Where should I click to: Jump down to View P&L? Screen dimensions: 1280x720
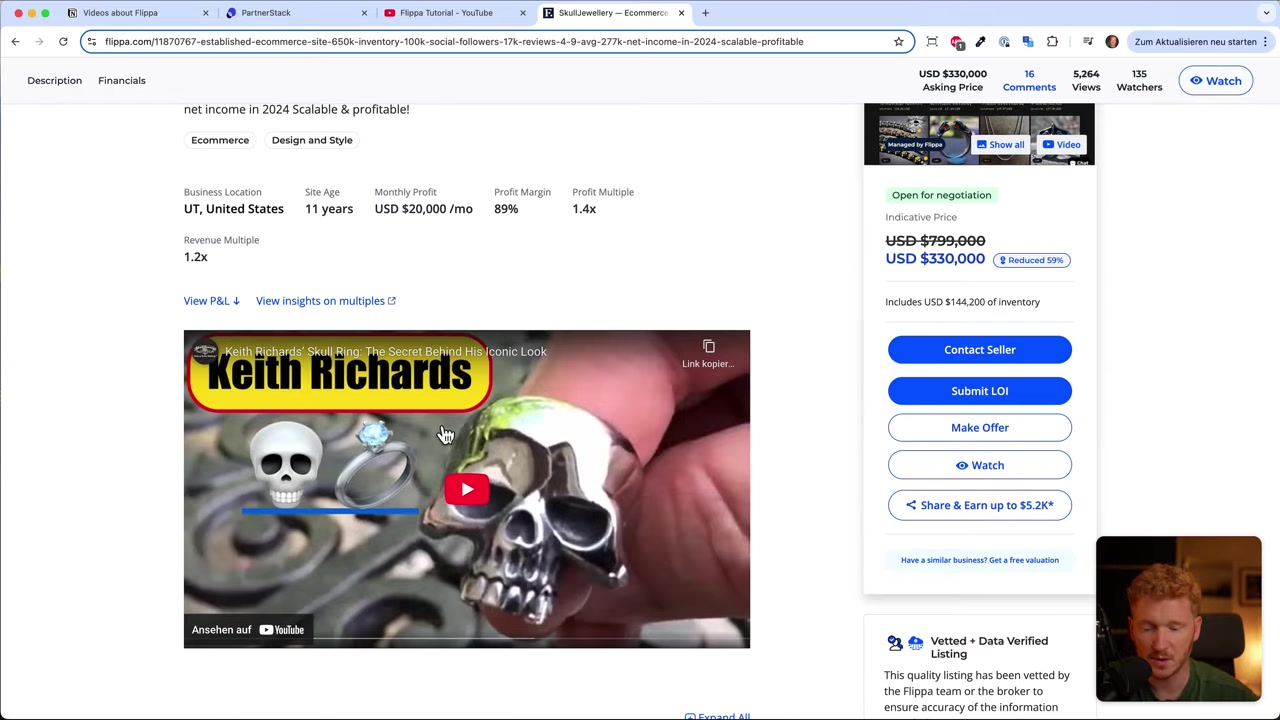211,301
